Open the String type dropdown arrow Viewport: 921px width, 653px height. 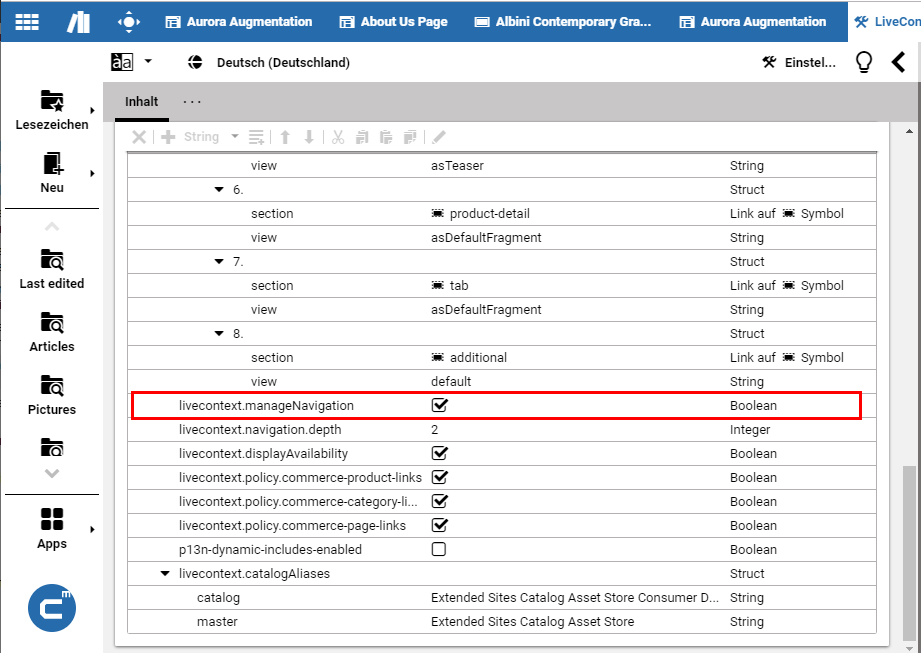[x=235, y=137]
